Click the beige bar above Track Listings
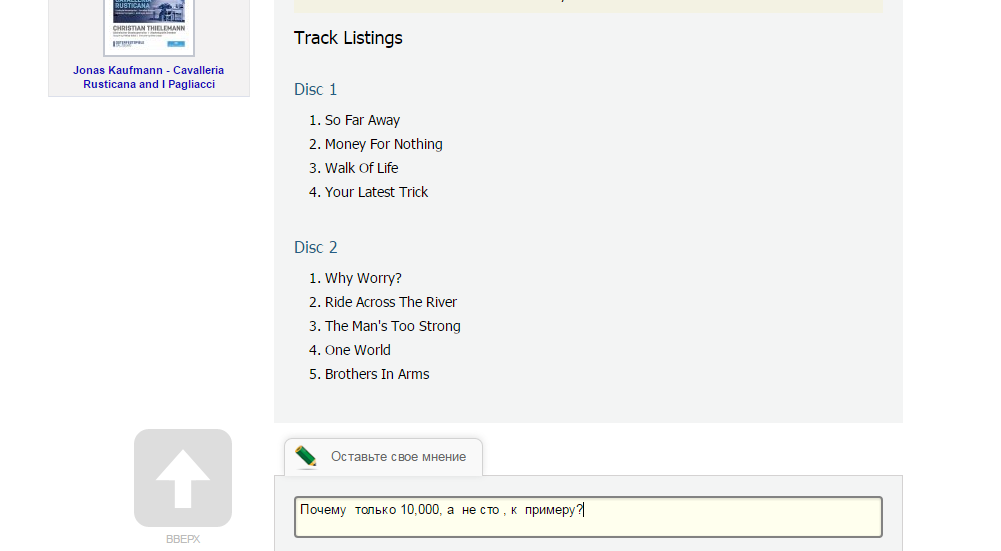The image size is (1001, 551). tap(588, 6)
